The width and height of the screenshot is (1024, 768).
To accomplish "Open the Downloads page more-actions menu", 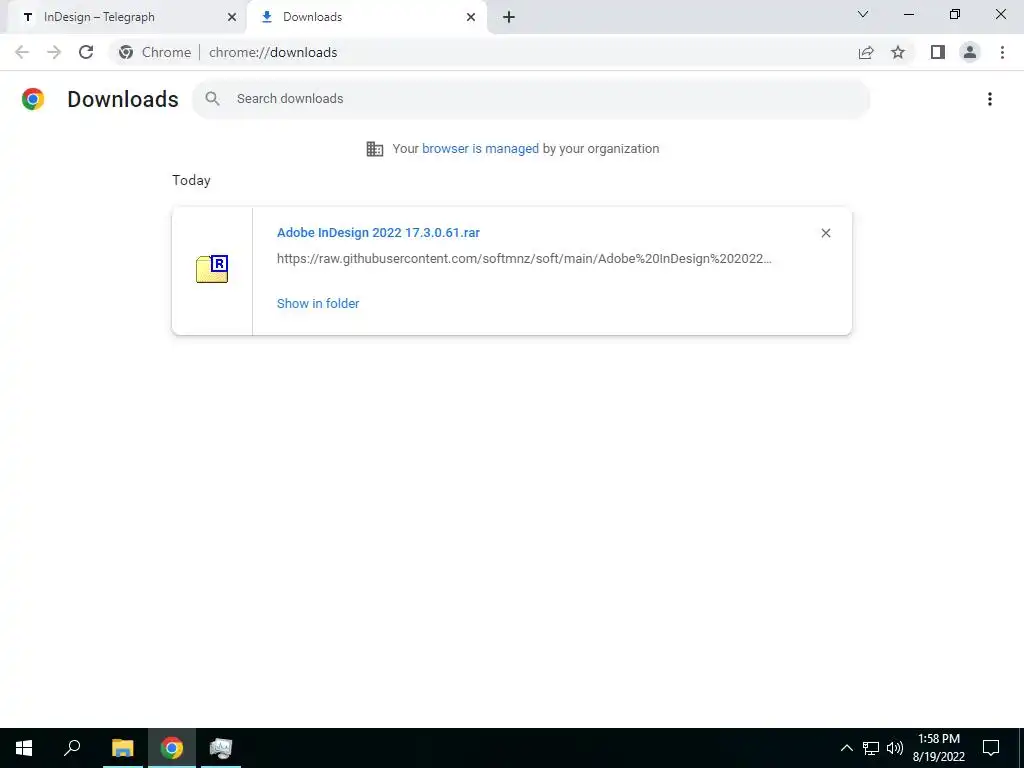I will click(x=989, y=99).
